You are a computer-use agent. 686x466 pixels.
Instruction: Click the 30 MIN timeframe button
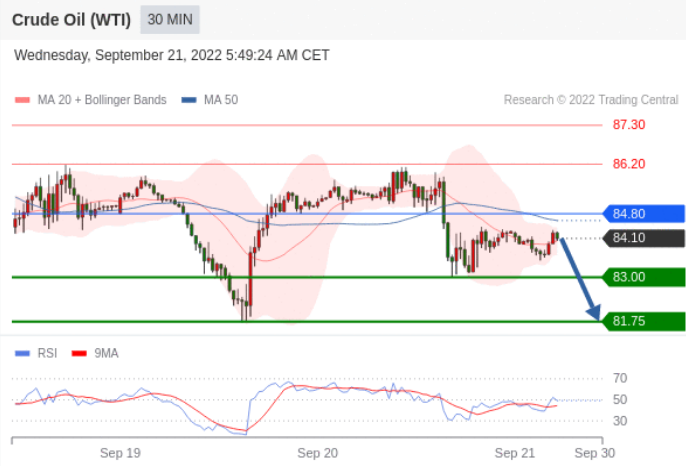[x=170, y=20]
